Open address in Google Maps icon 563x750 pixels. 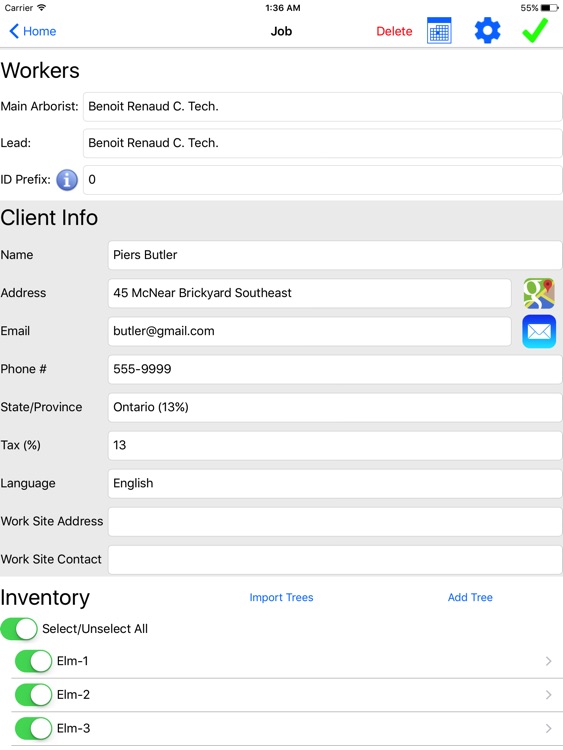point(539,293)
